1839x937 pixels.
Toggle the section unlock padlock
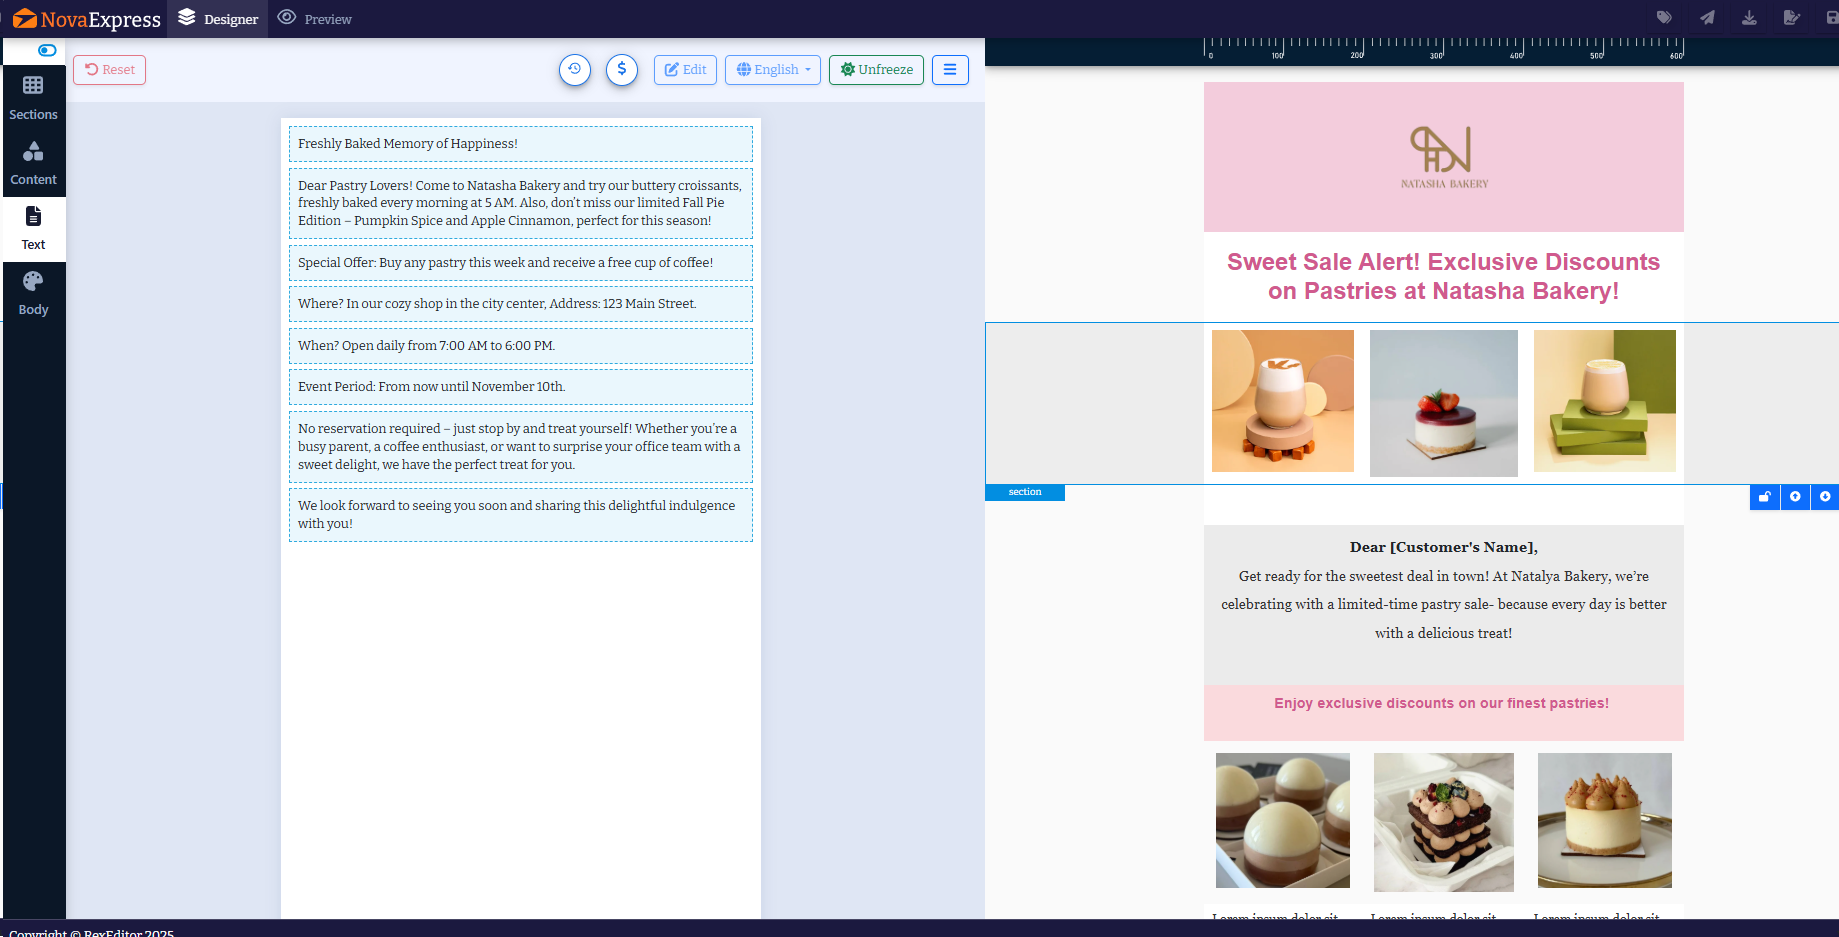pos(1765,497)
